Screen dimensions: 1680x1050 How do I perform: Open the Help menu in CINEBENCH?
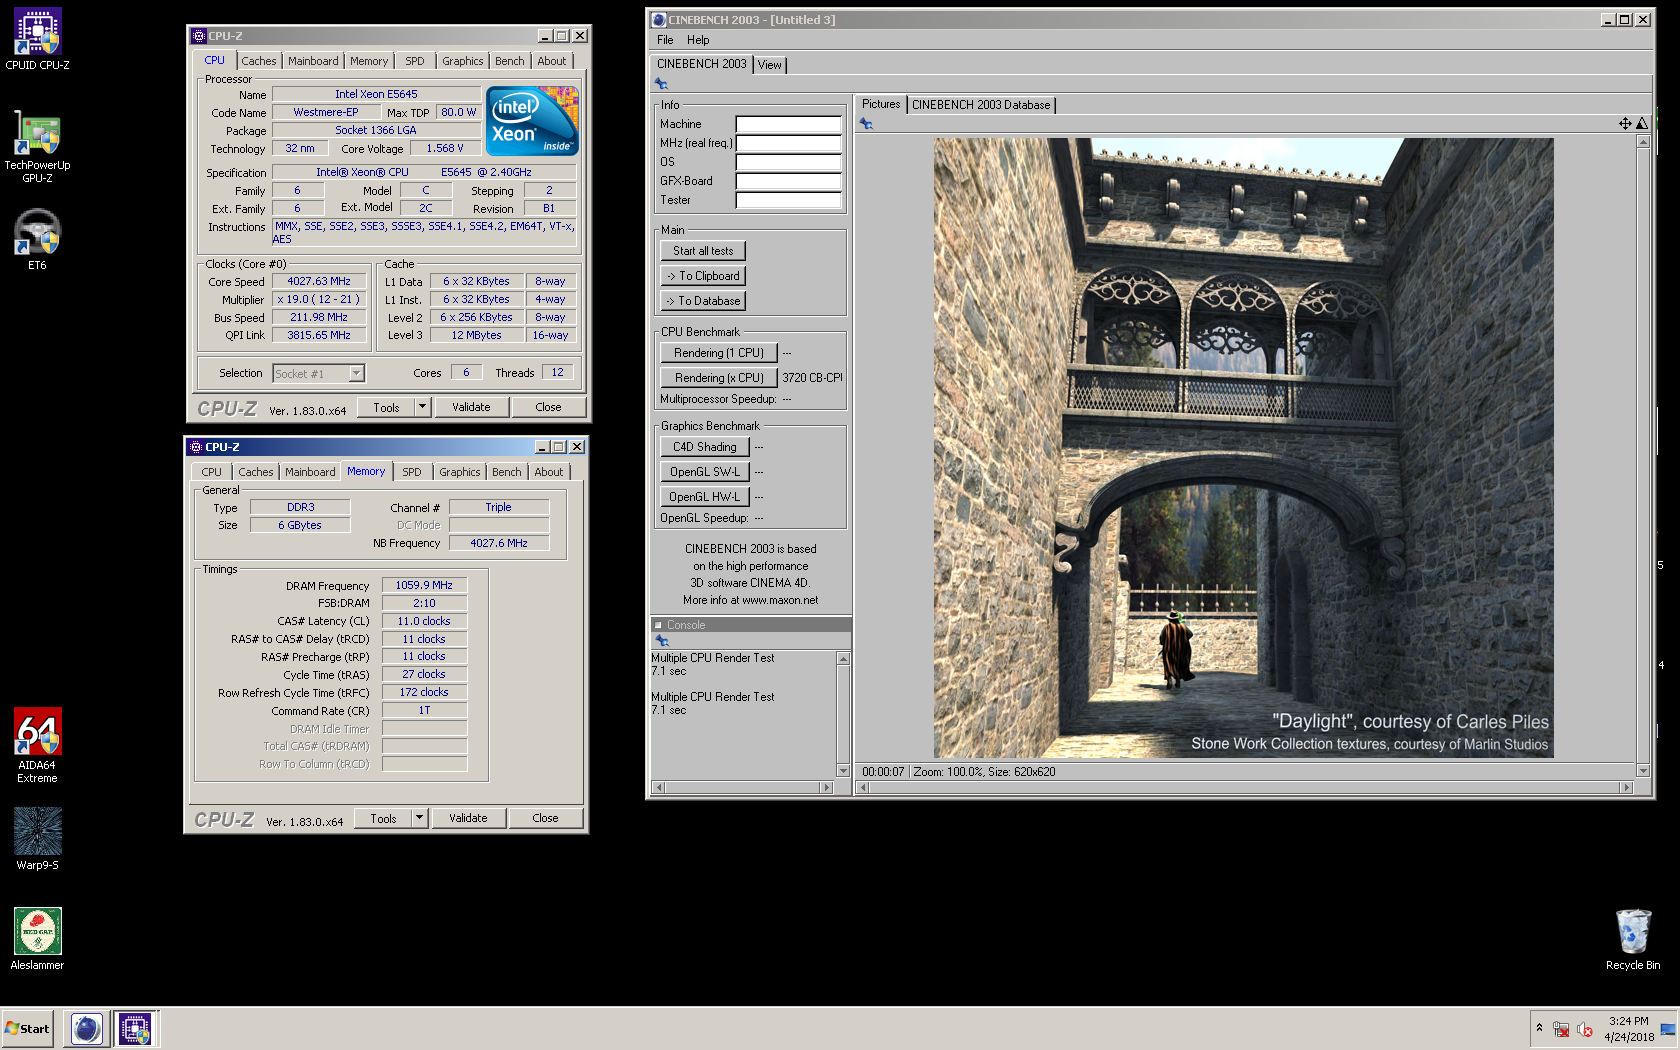(698, 40)
